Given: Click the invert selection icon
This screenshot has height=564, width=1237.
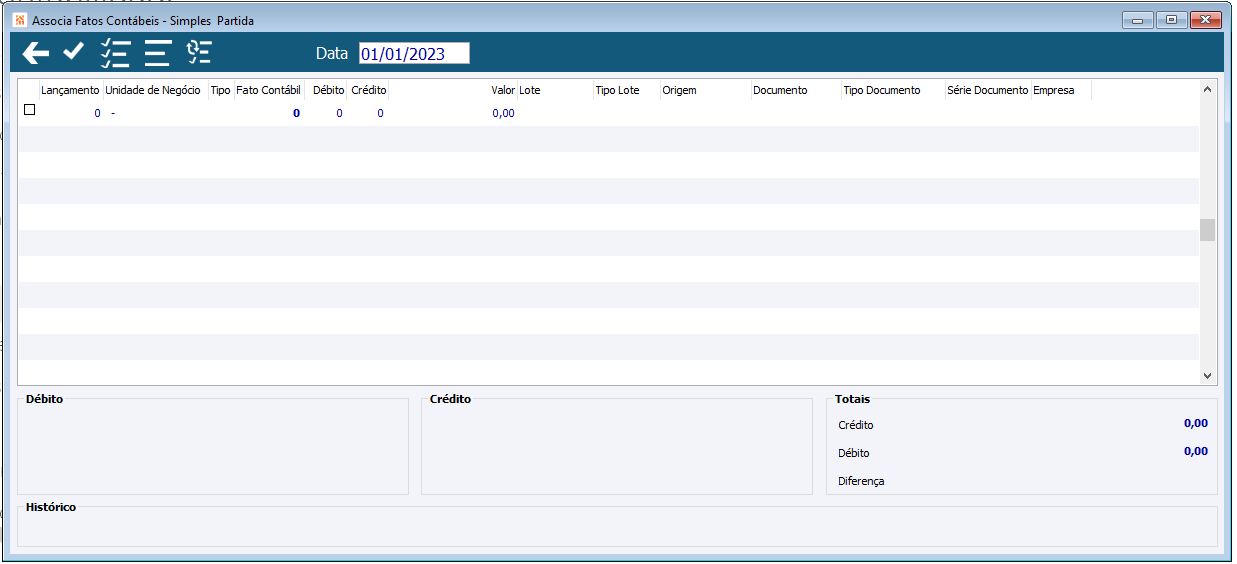Looking at the screenshot, I should click(x=199, y=52).
